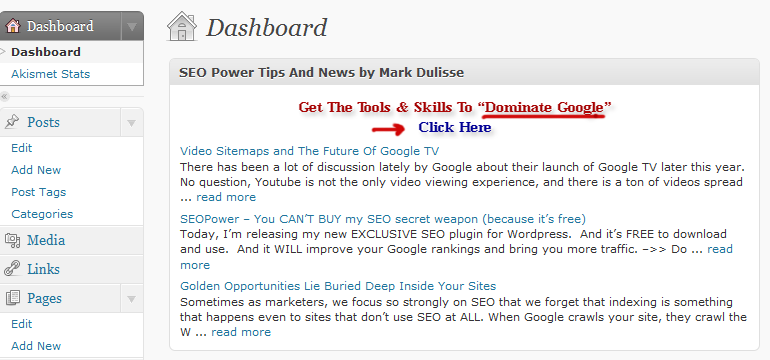Click the Media icon in sidebar
This screenshot has width=770, height=360.
pyautogui.click(x=12, y=240)
